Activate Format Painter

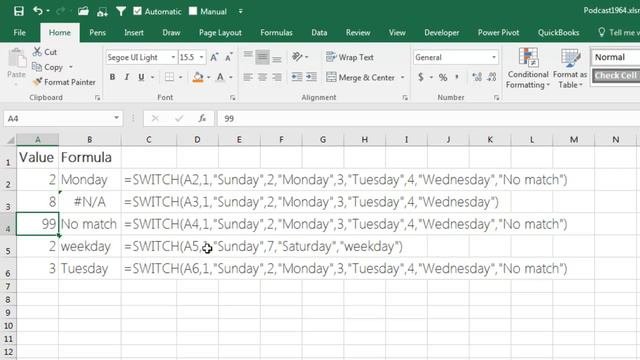point(64,82)
